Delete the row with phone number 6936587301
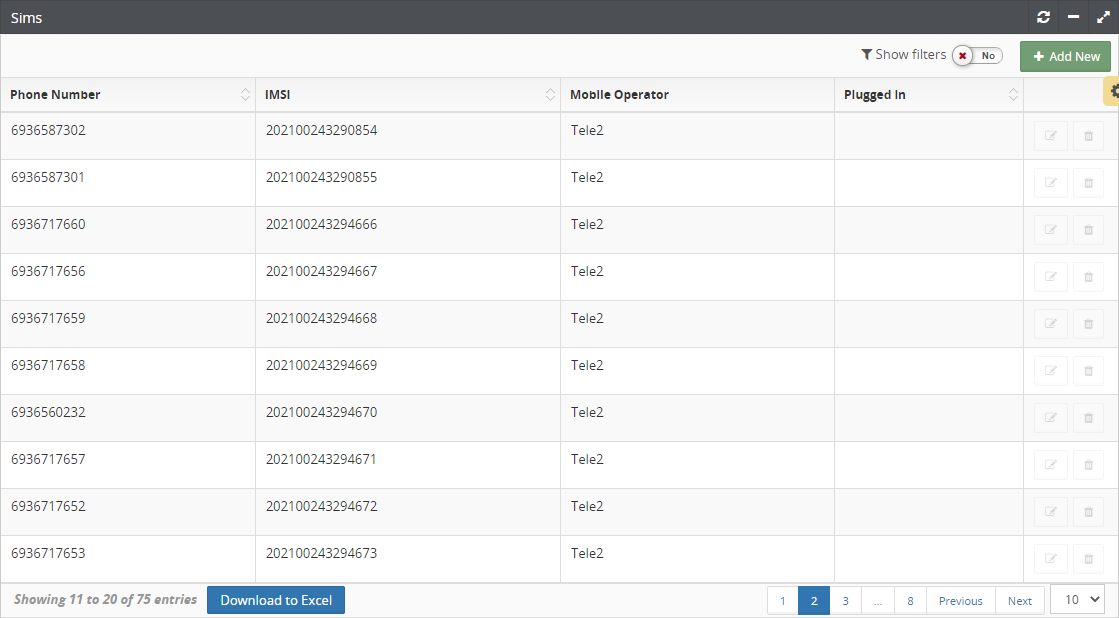The height and width of the screenshot is (618, 1119). [x=1088, y=183]
